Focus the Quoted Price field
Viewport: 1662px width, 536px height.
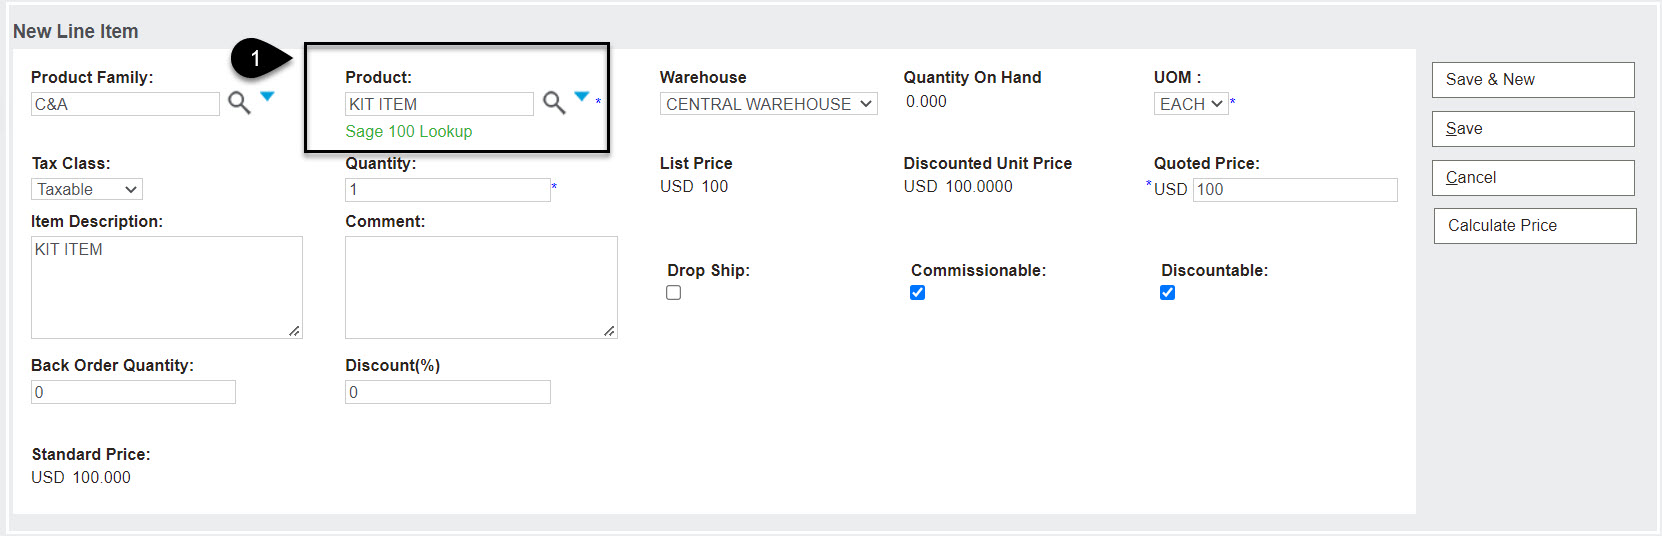(1294, 190)
